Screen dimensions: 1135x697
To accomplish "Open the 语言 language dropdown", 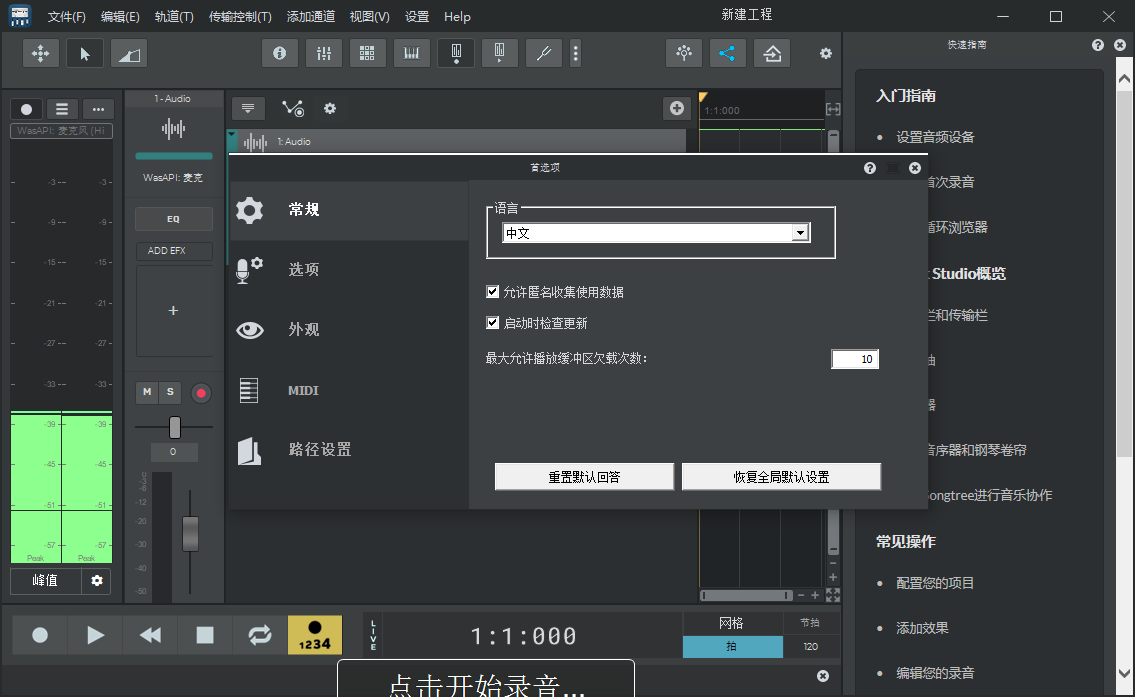I will click(800, 232).
